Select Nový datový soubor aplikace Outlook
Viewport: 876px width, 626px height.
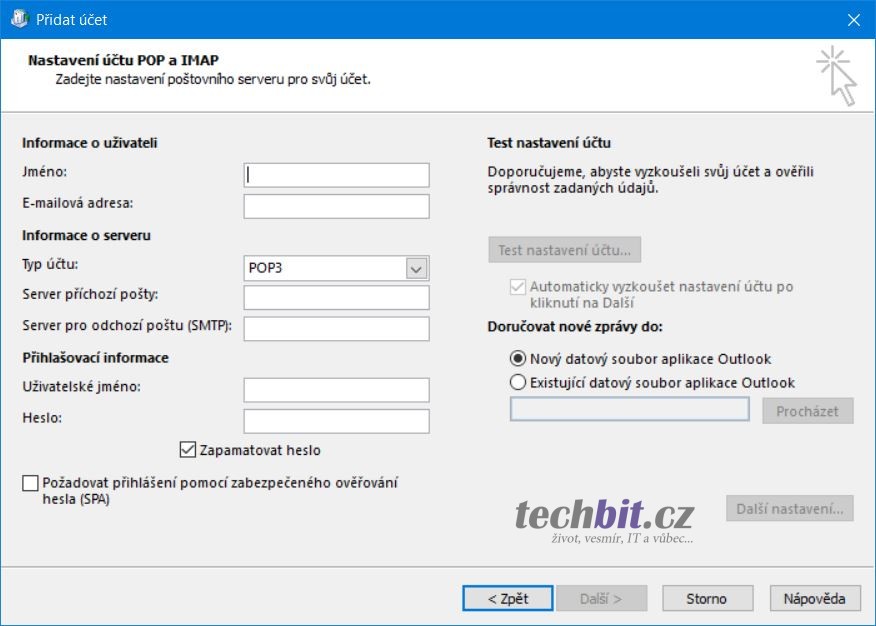pyautogui.click(x=518, y=359)
